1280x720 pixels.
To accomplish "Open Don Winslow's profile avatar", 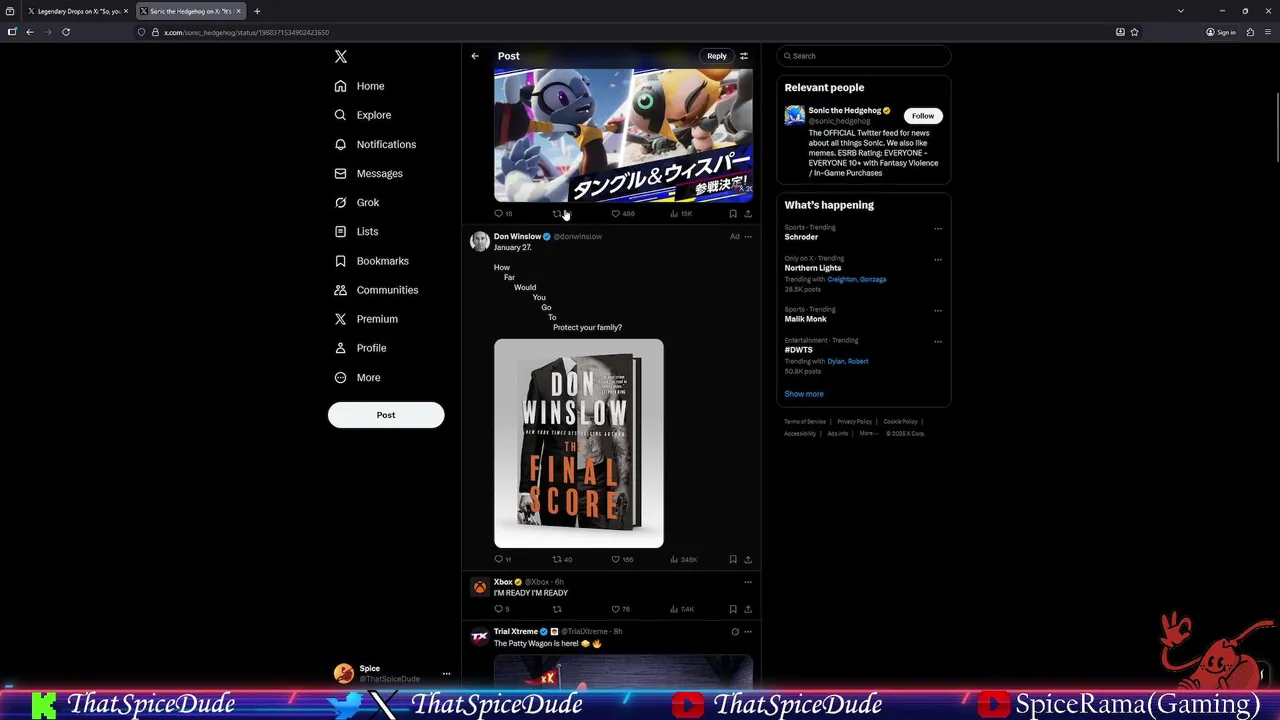I will [480, 241].
